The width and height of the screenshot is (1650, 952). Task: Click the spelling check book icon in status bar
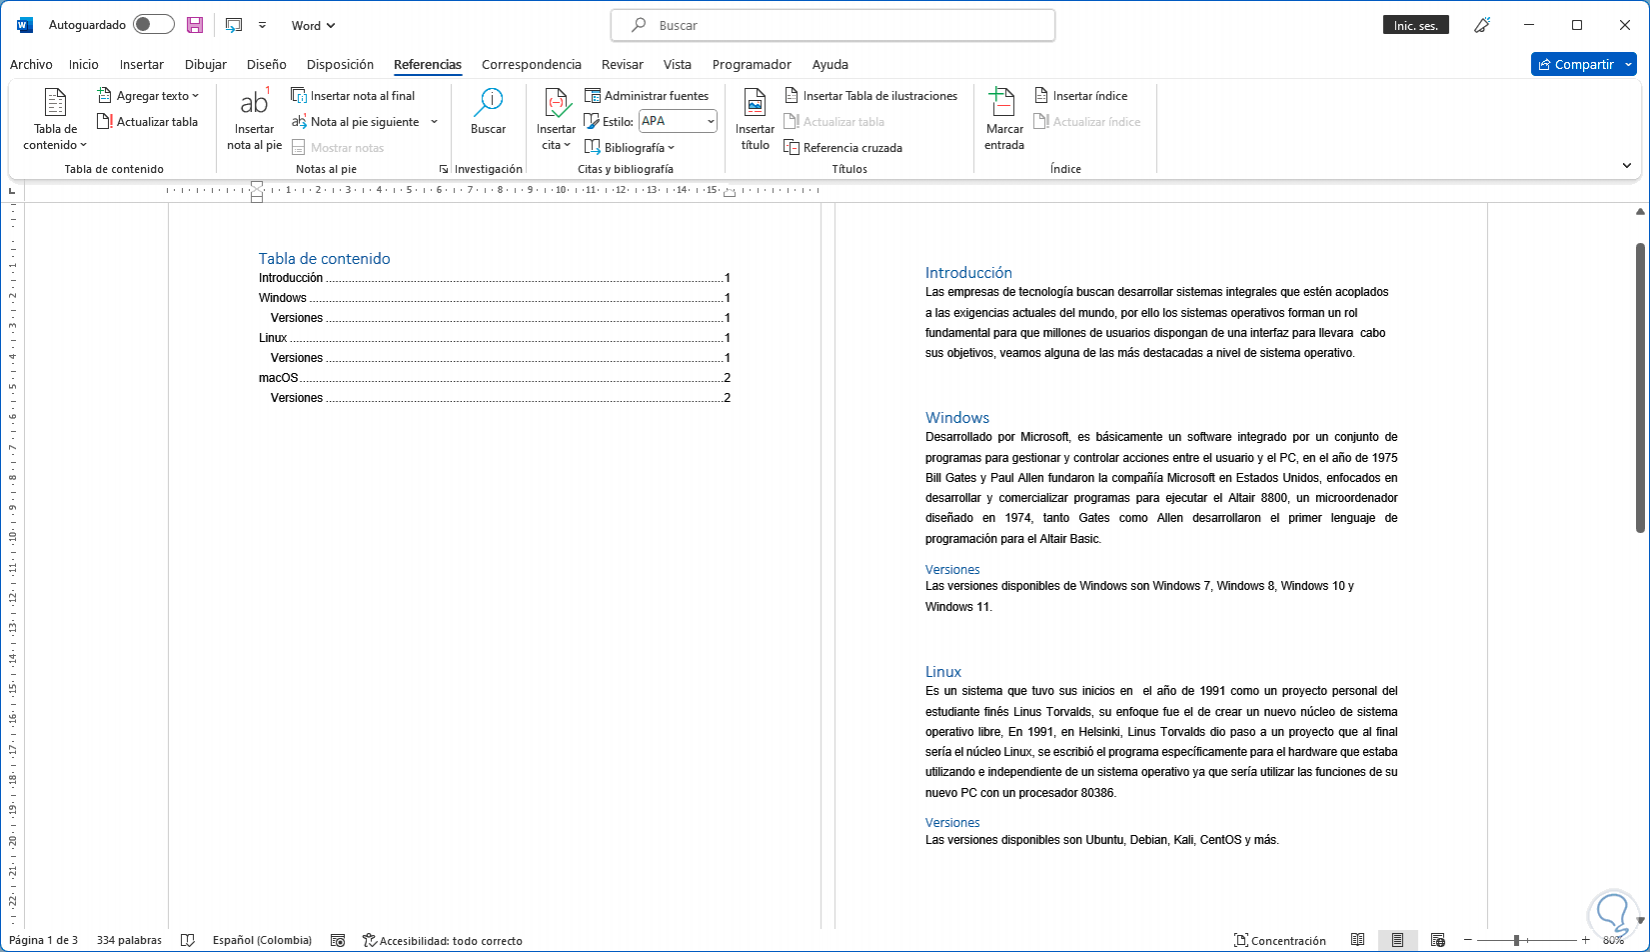pyautogui.click(x=187, y=940)
